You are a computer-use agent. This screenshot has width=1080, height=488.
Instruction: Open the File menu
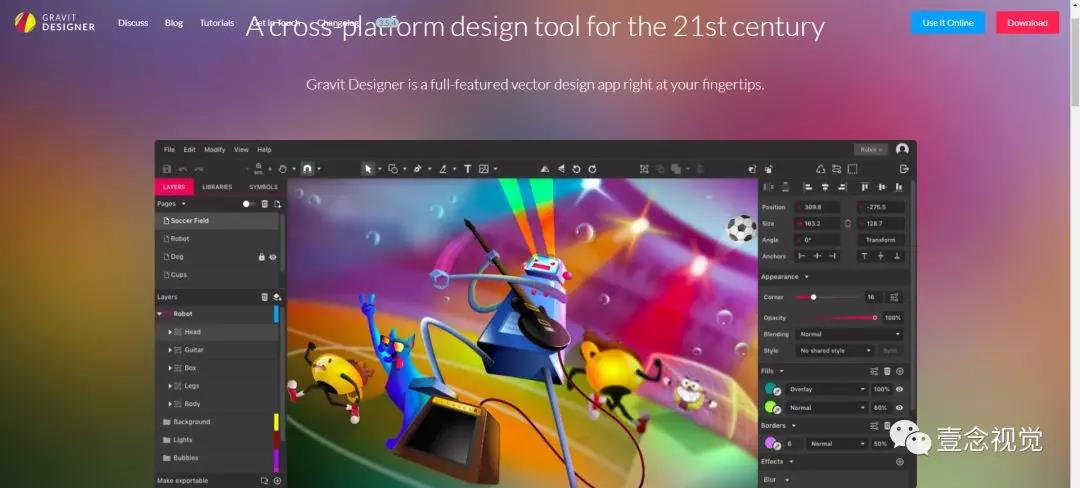(x=169, y=149)
